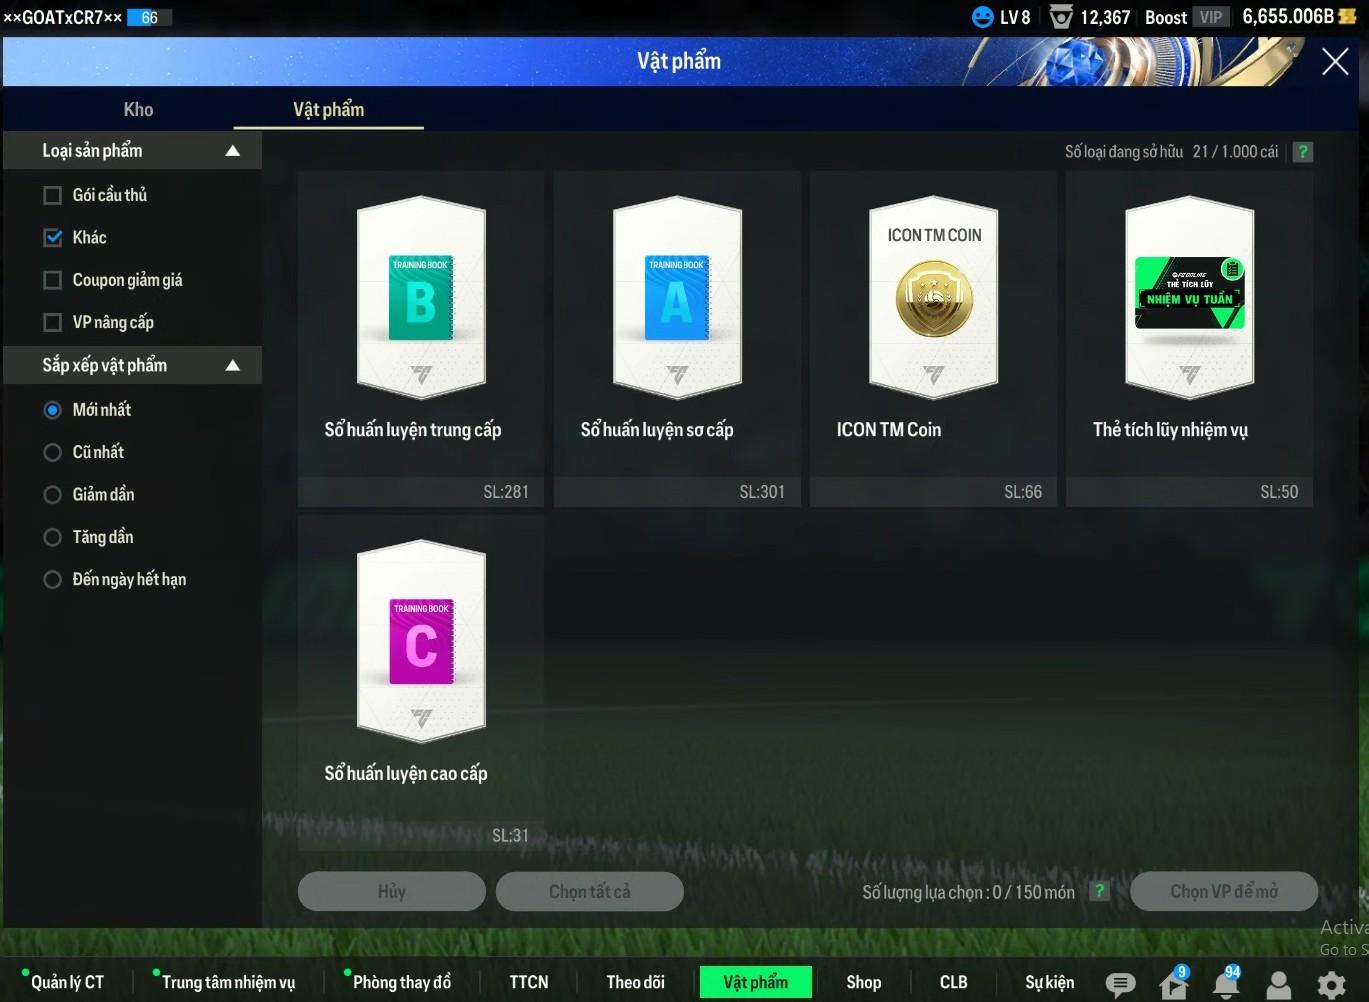1369x1002 pixels.
Task: Open the chat speech bubble icon
Action: point(1120,984)
